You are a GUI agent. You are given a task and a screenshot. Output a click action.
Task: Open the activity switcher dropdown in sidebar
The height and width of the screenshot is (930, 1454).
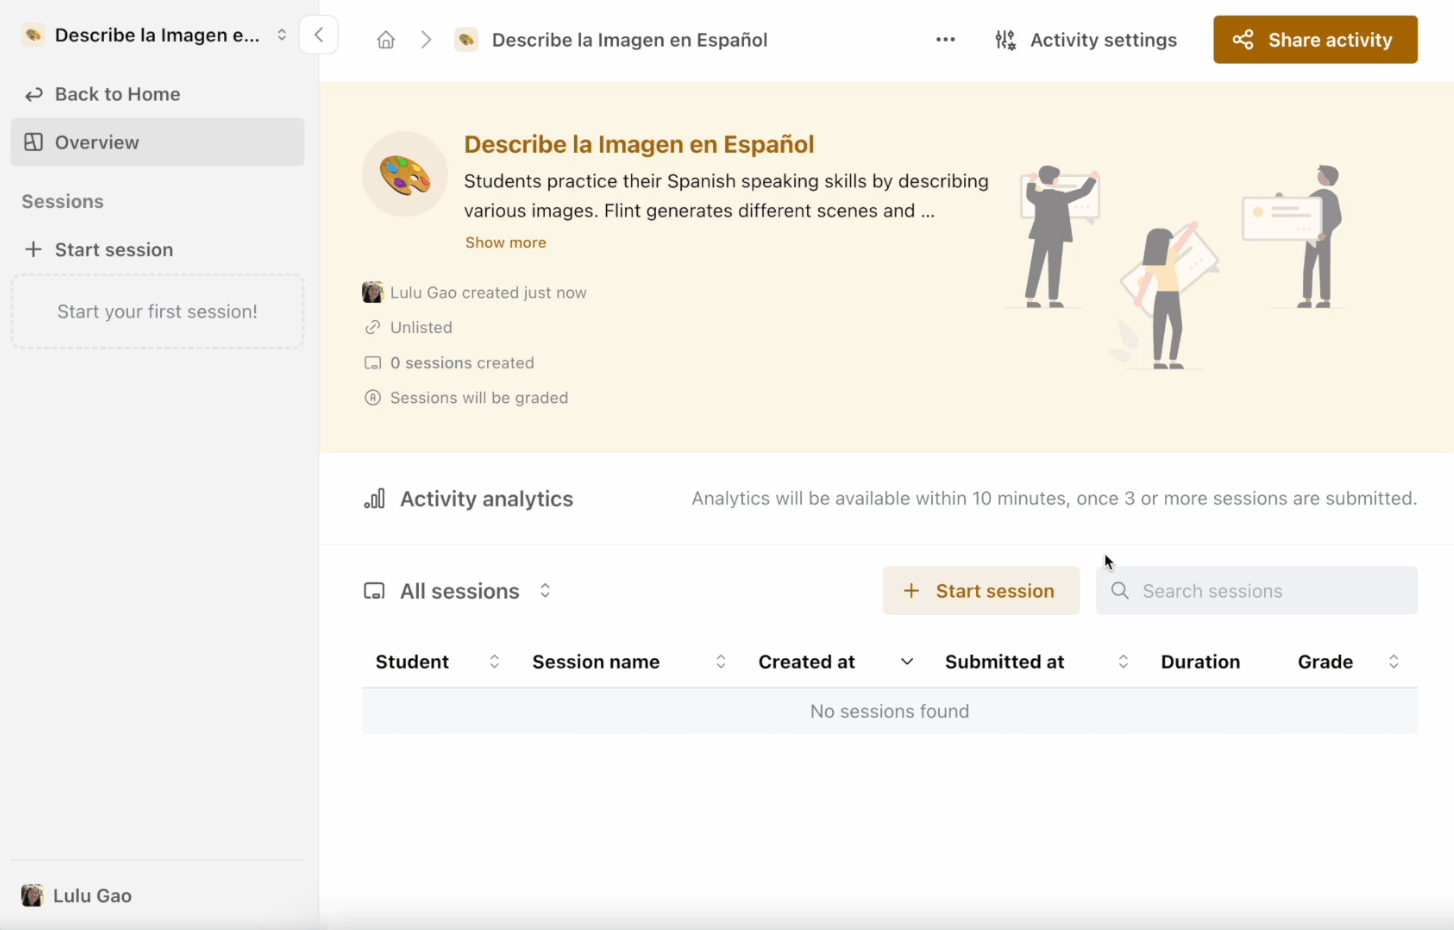pos(282,35)
